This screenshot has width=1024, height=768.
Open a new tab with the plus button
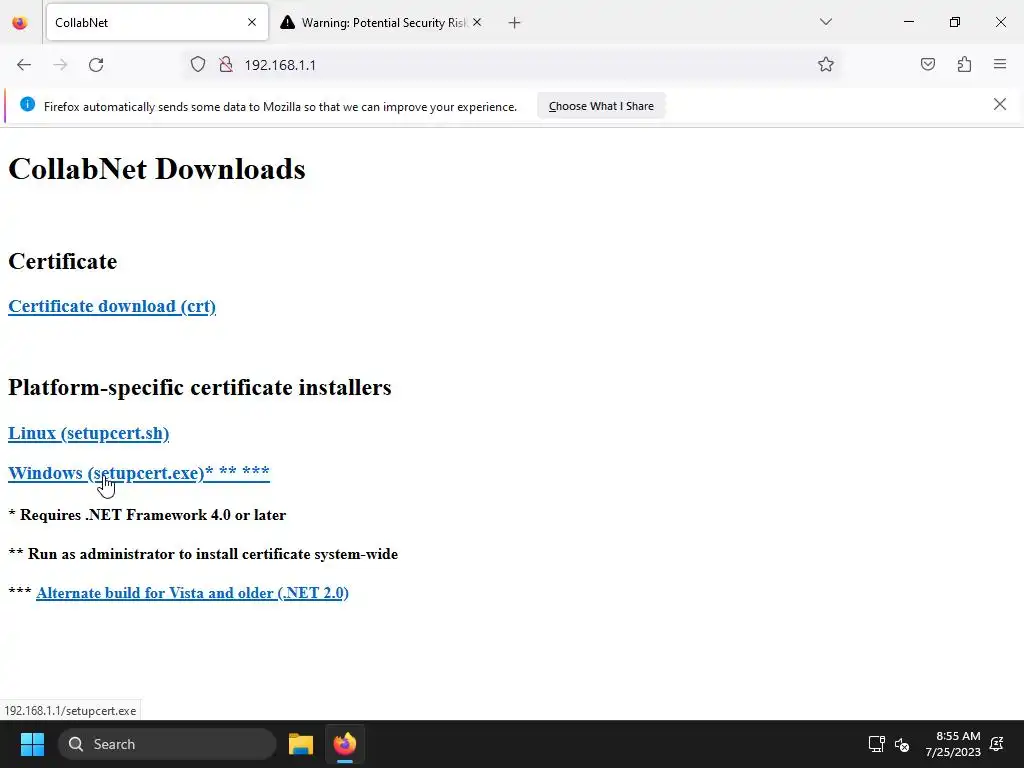(x=515, y=23)
